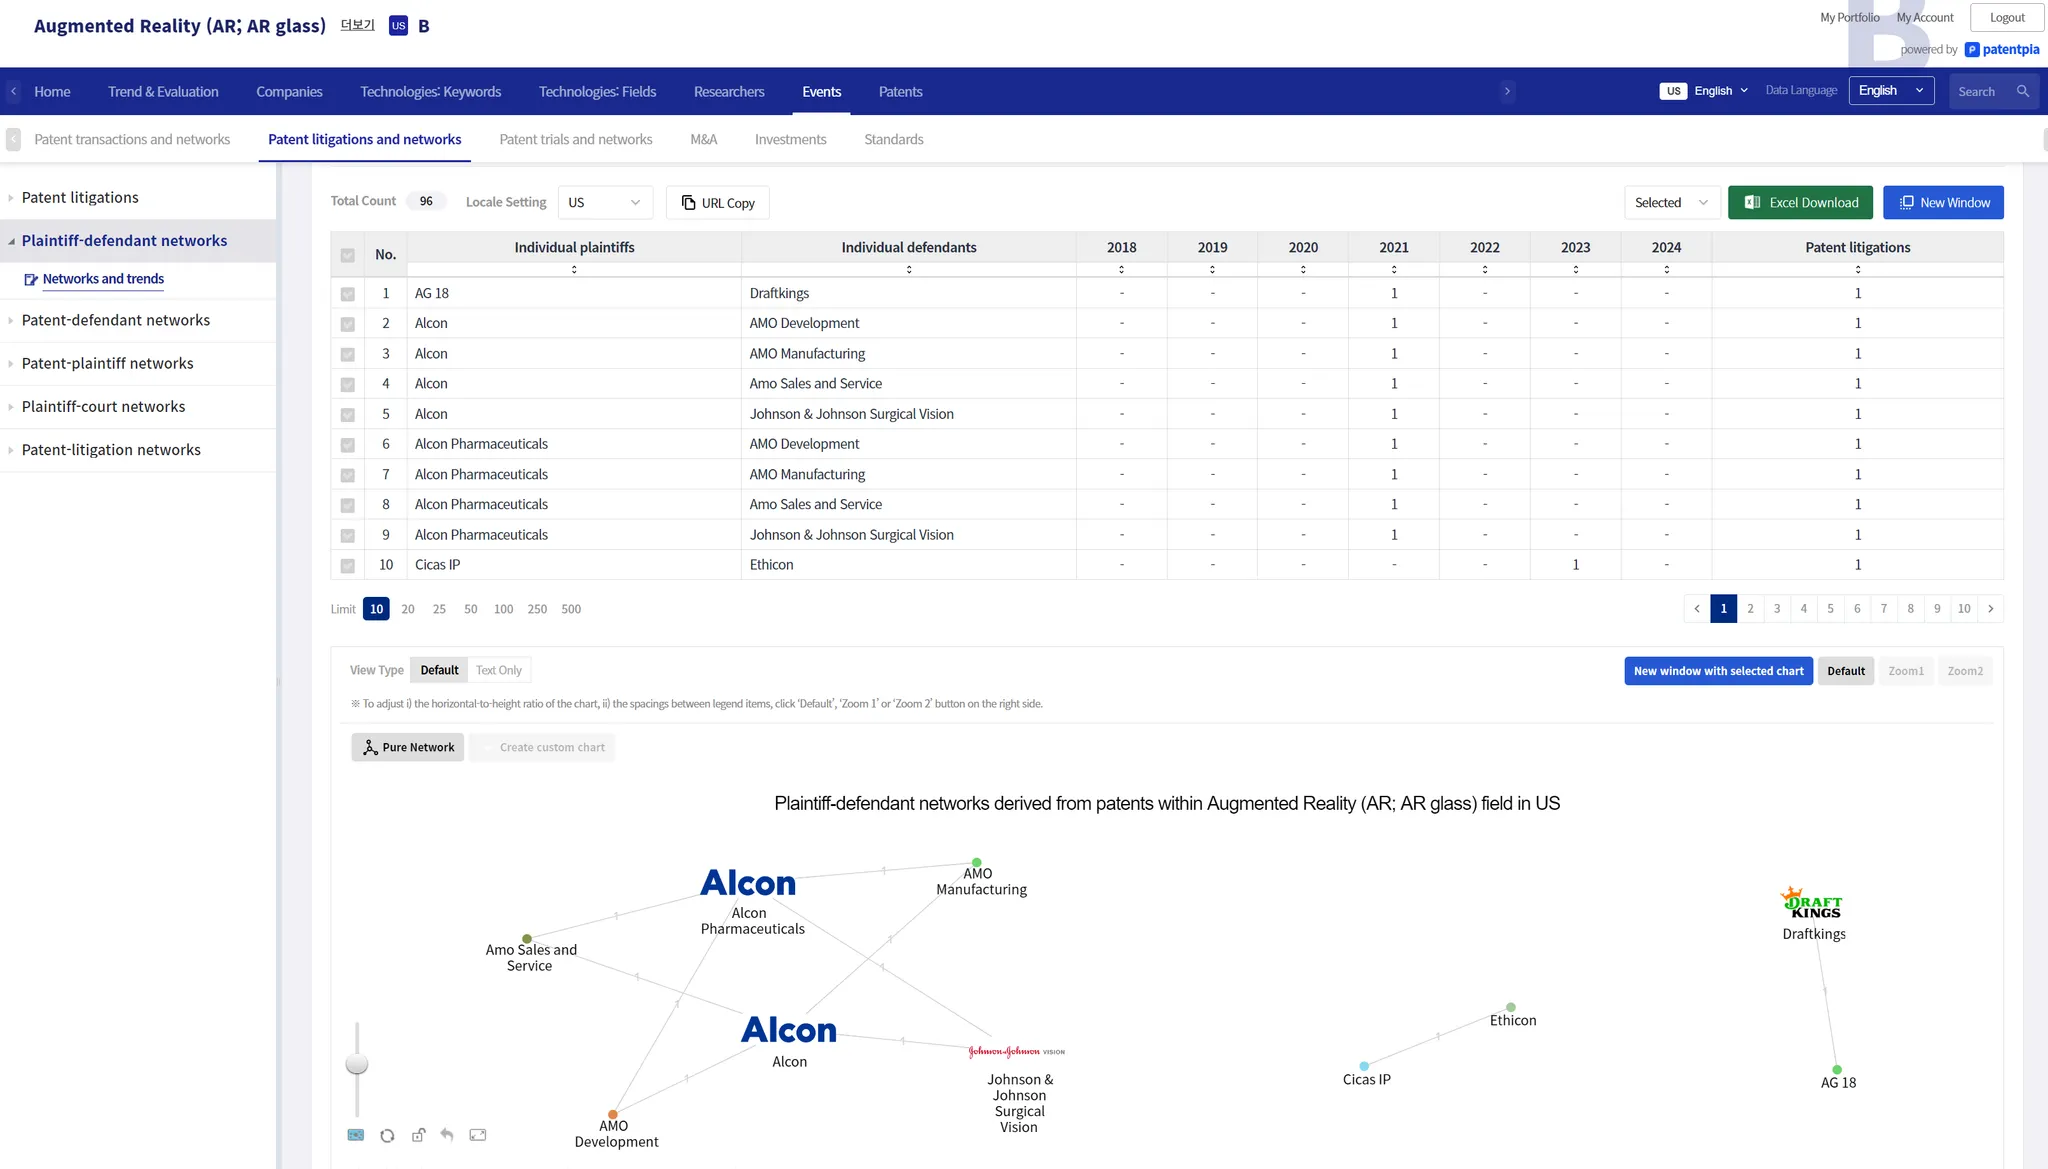This screenshot has width=2048, height=1169.
Task: Toggle checkbox for row 10 Cicas IP
Action: pos(347,566)
